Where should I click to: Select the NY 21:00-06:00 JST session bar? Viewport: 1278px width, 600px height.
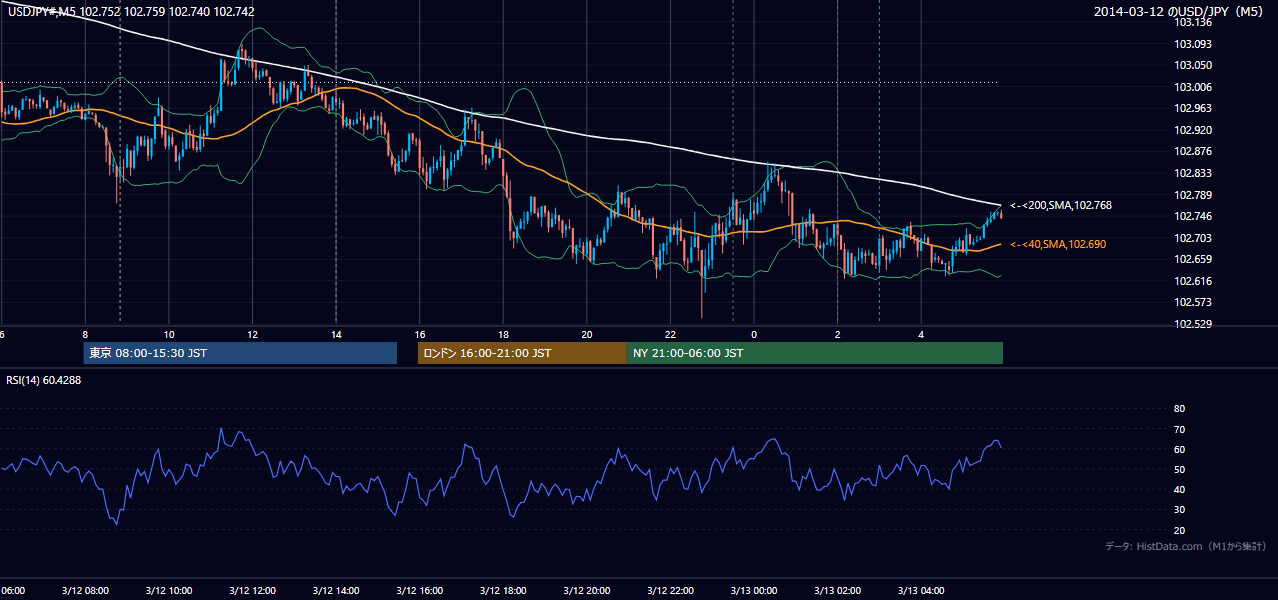click(815, 353)
